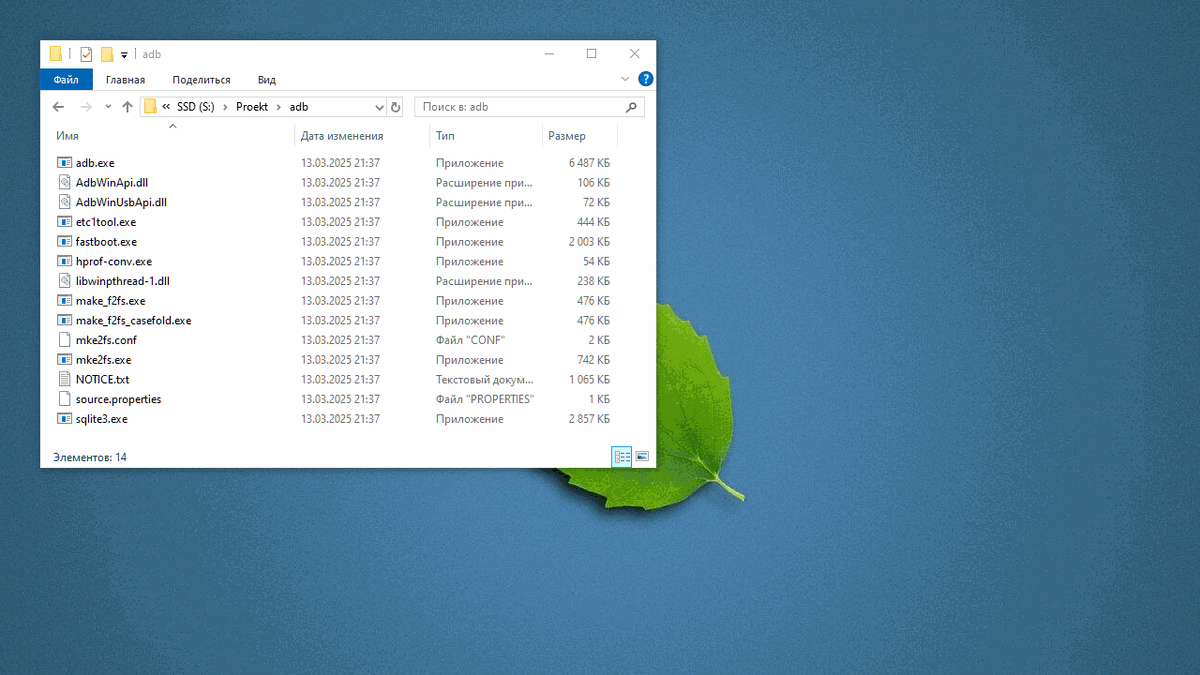Select the source.properties file icon
Screen dimensions: 1200x675
[x=65, y=399]
